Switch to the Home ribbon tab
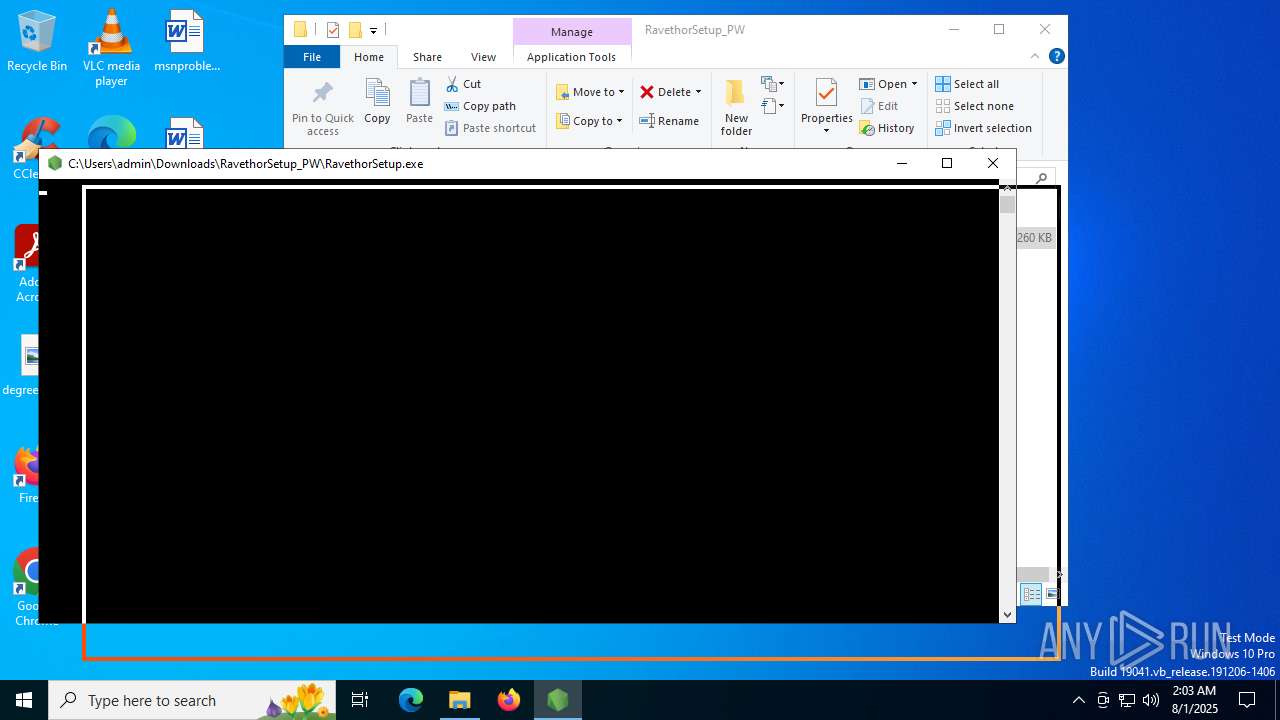1280x720 pixels. point(369,57)
